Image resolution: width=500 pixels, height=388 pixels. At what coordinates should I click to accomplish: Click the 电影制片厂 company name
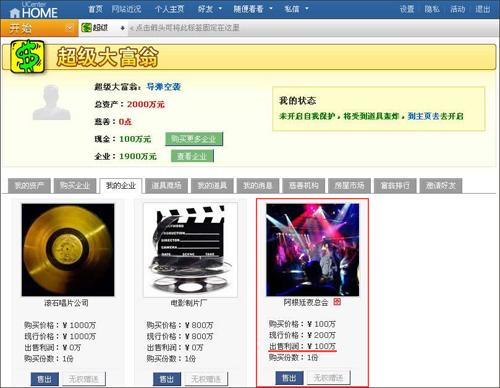coord(189,303)
